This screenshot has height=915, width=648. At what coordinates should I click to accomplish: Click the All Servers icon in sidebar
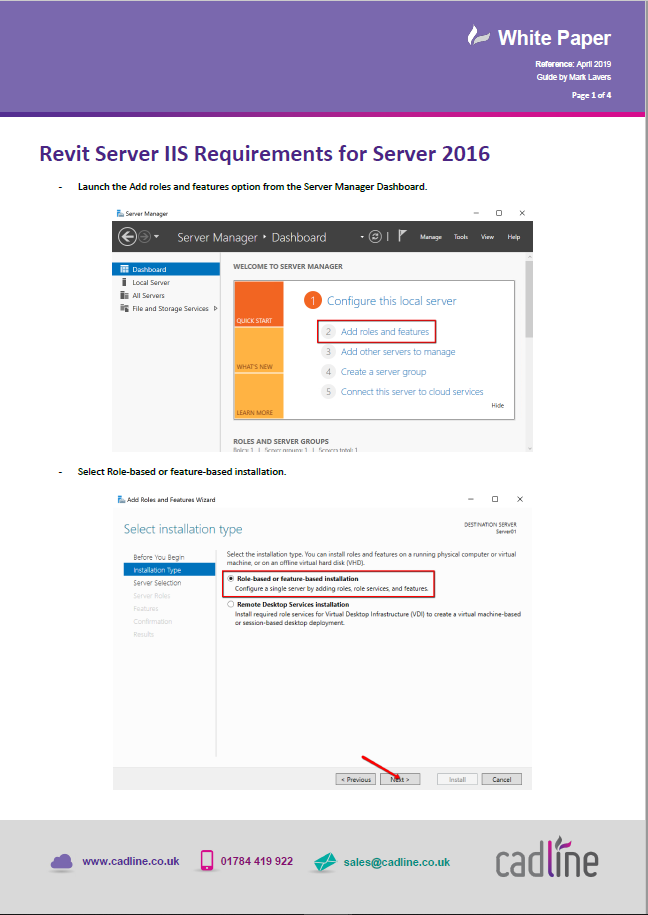coord(124,295)
